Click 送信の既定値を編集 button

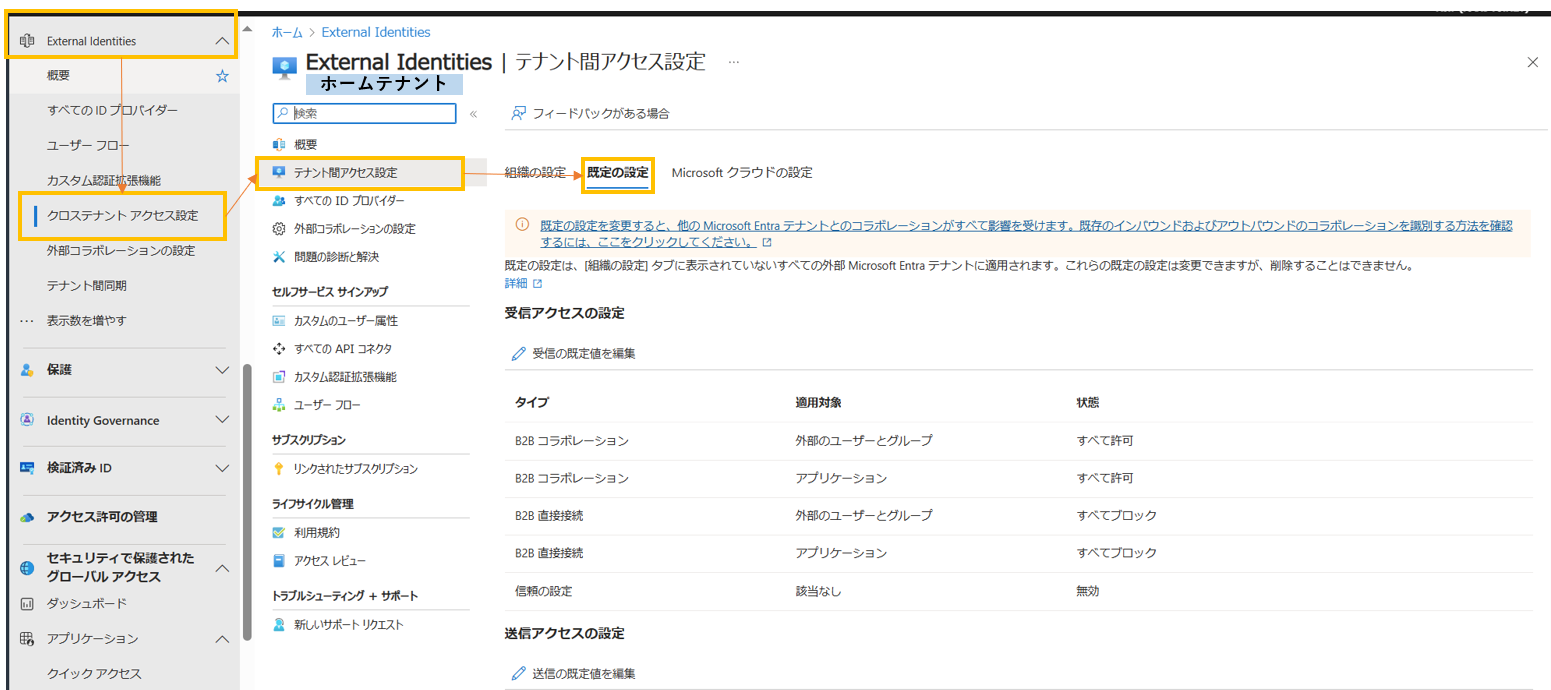[574, 673]
